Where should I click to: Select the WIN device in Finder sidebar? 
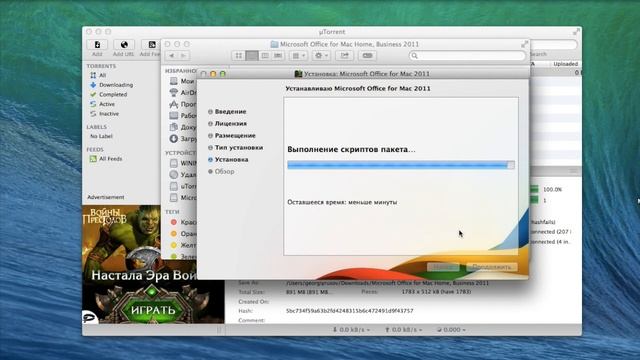(x=182, y=163)
